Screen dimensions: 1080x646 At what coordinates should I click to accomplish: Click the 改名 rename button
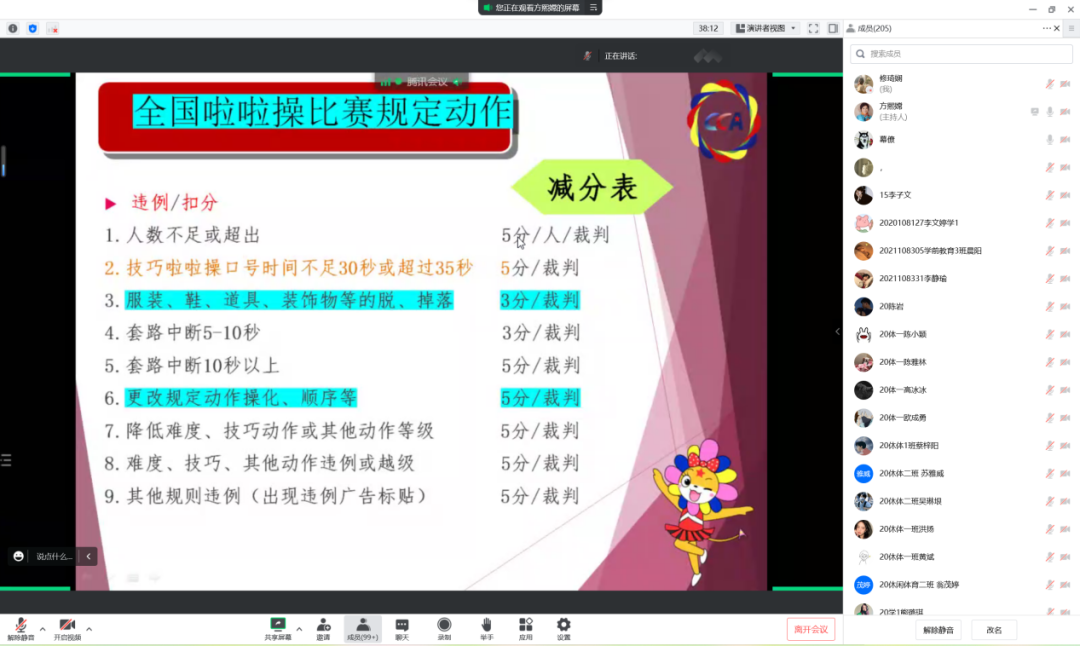click(994, 630)
